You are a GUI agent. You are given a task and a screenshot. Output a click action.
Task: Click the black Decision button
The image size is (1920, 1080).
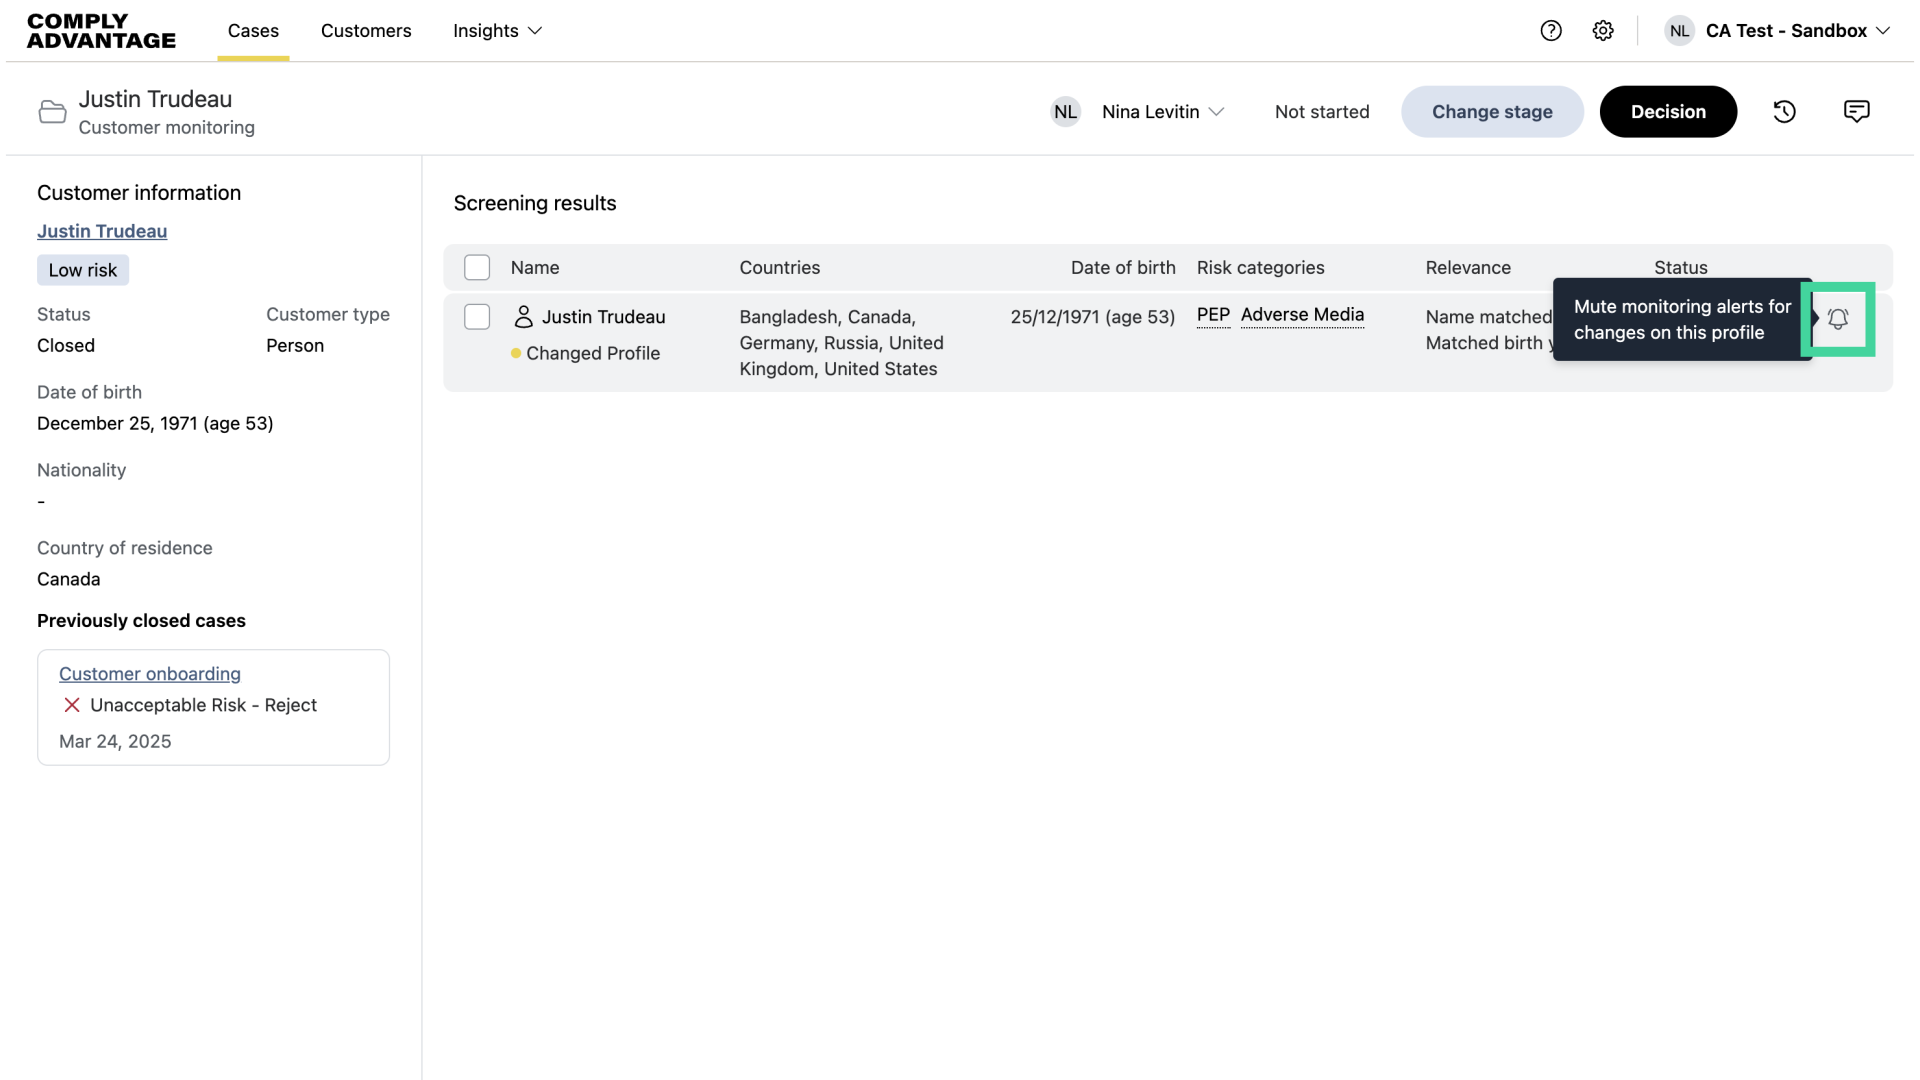(x=1668, y=112)
